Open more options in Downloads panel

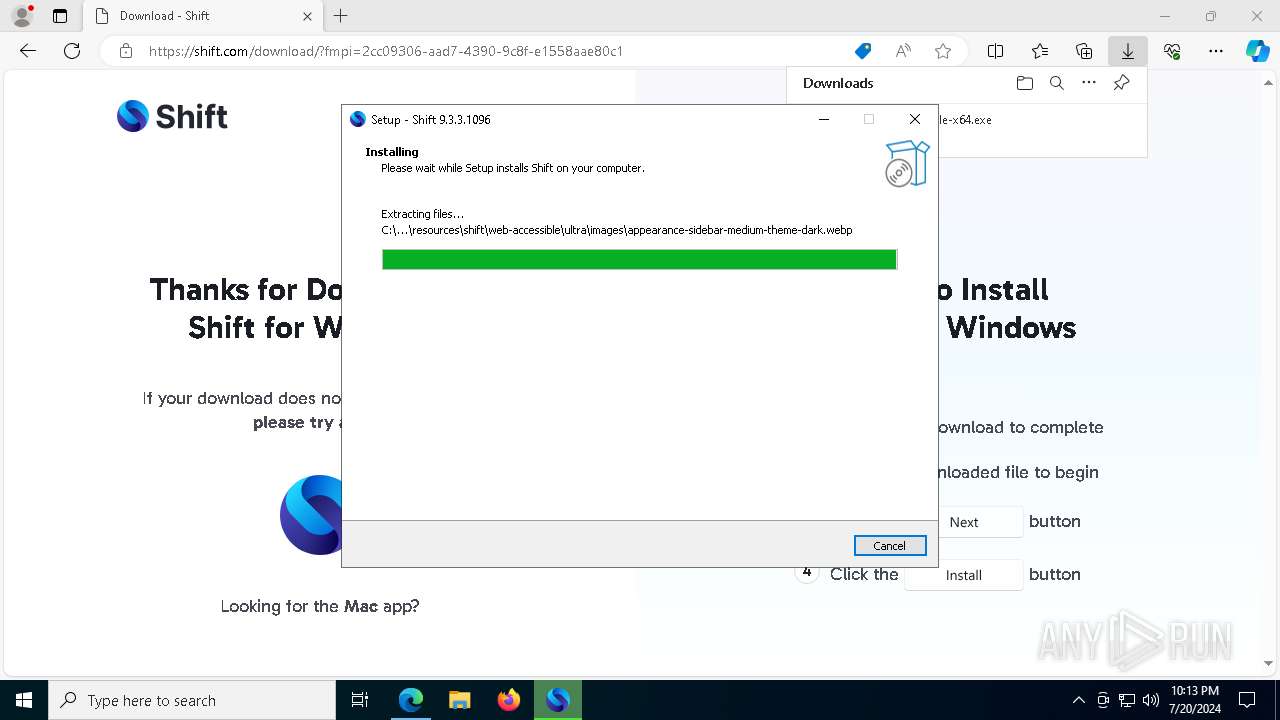[x=1089, y=83]
